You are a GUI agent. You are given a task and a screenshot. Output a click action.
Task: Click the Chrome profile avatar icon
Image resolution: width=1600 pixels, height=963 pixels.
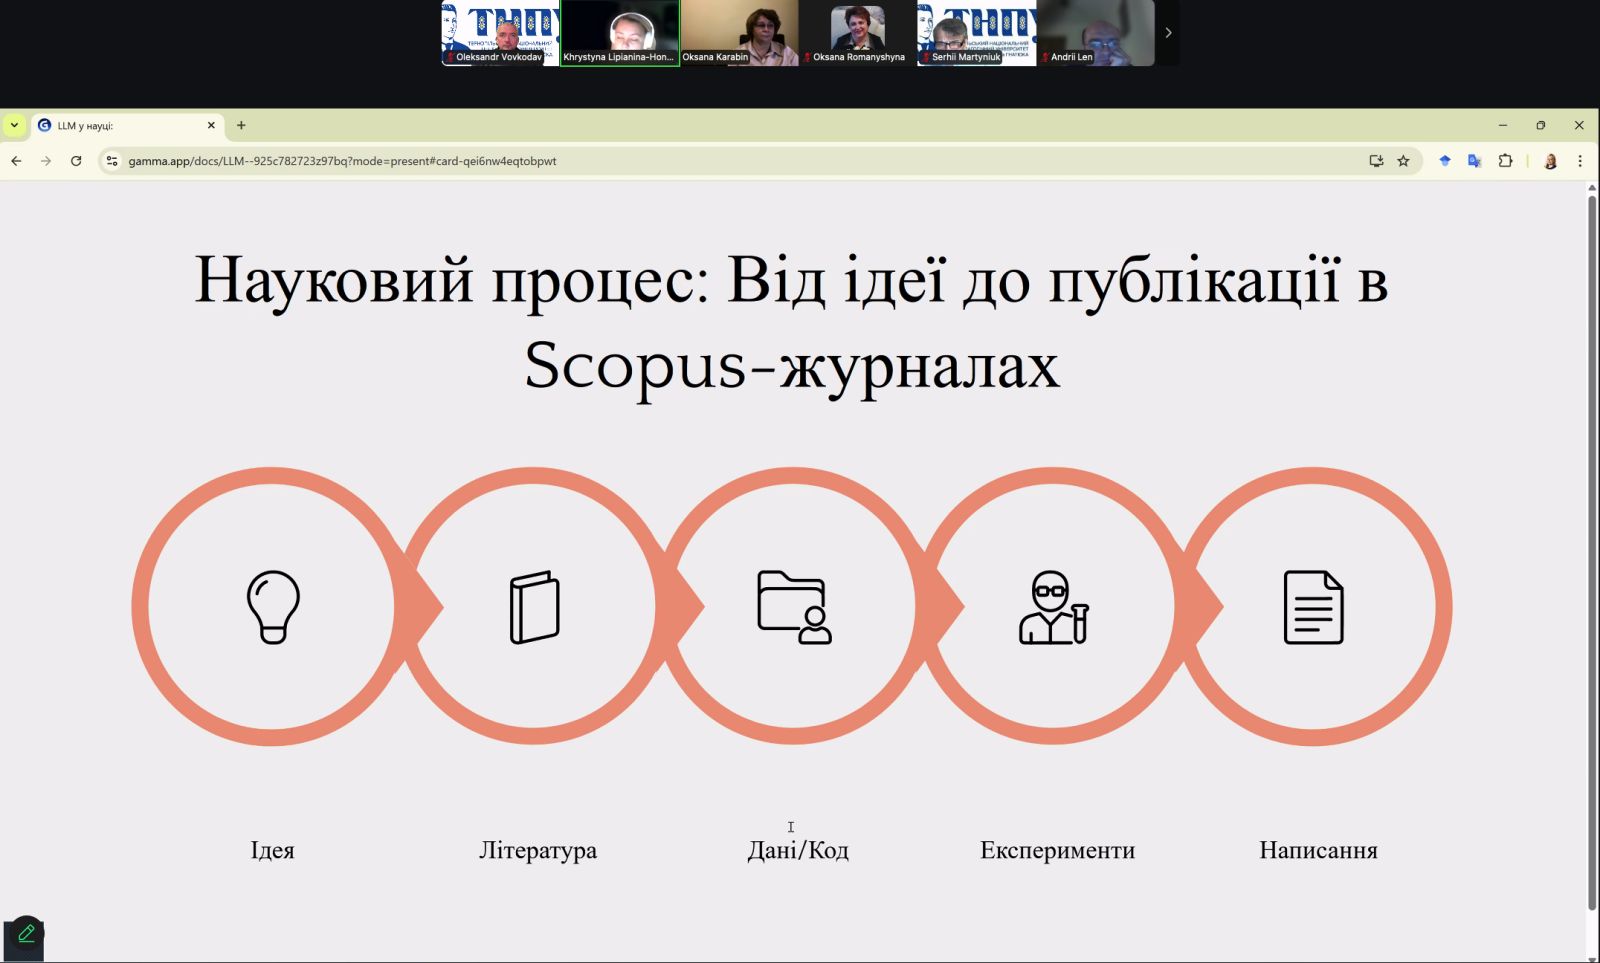click(x=1551, y=160)
